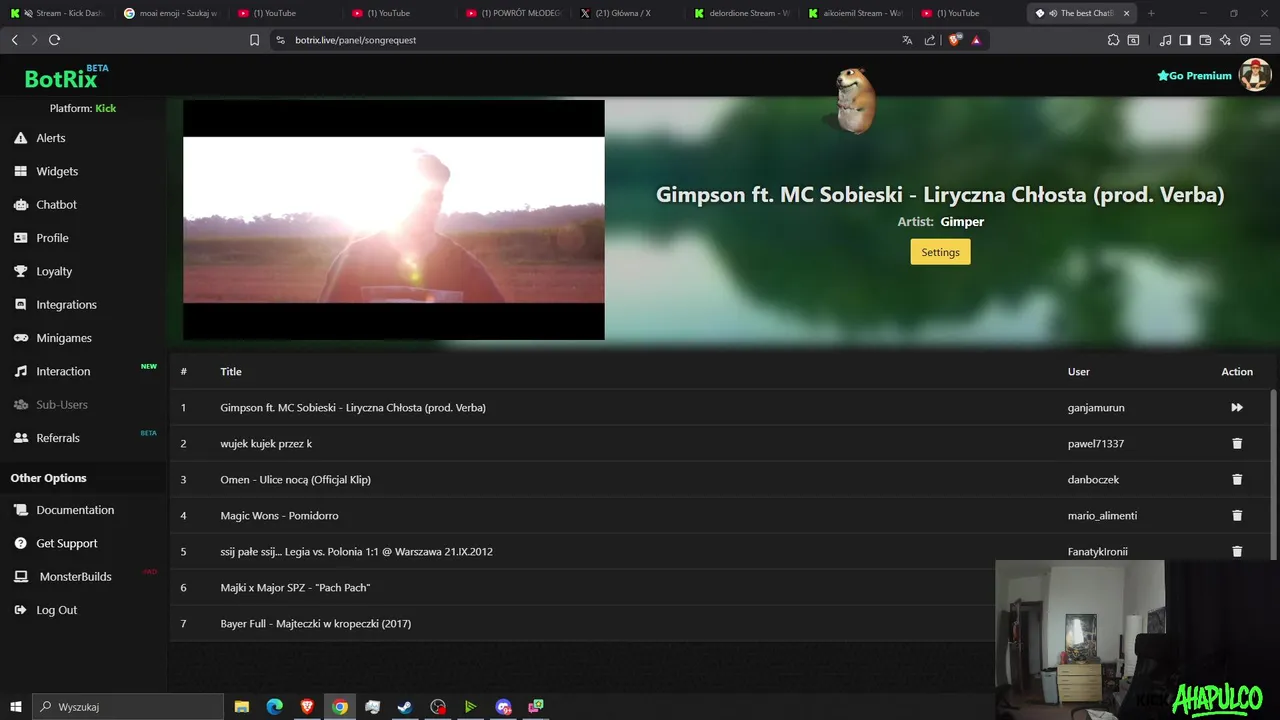1280x720 pixels.
Task: Skip the current song with fast-forward icon
Action: click(1237, 407)
